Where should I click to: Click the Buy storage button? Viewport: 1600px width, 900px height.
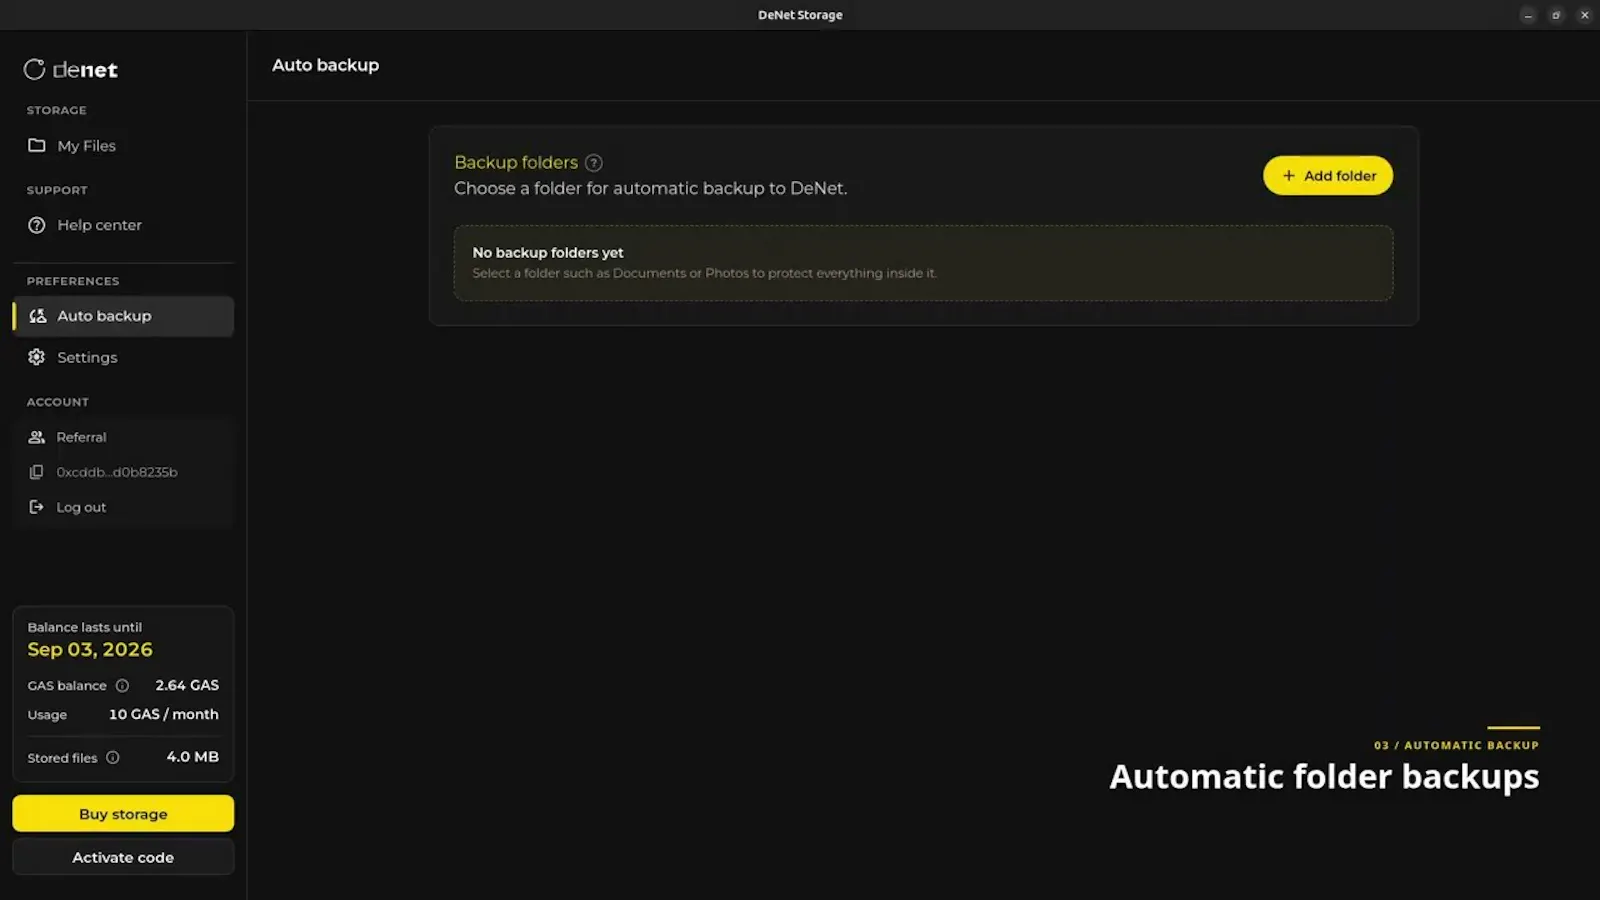tap(123, 814)
